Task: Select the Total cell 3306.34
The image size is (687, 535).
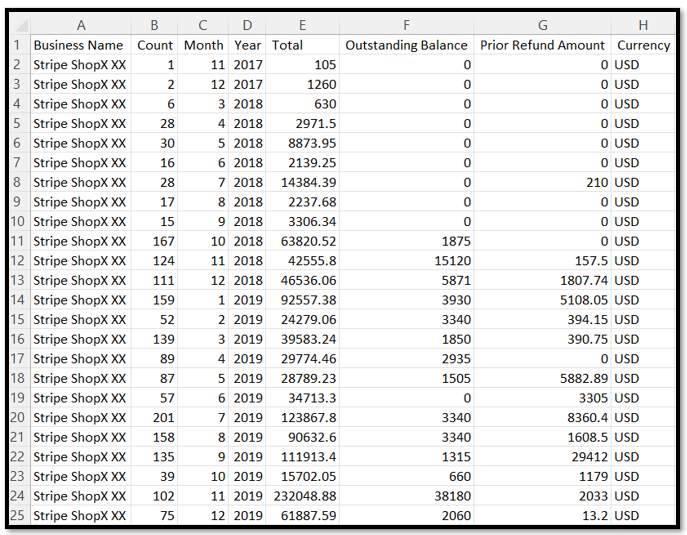Action: tap(302, 221)
